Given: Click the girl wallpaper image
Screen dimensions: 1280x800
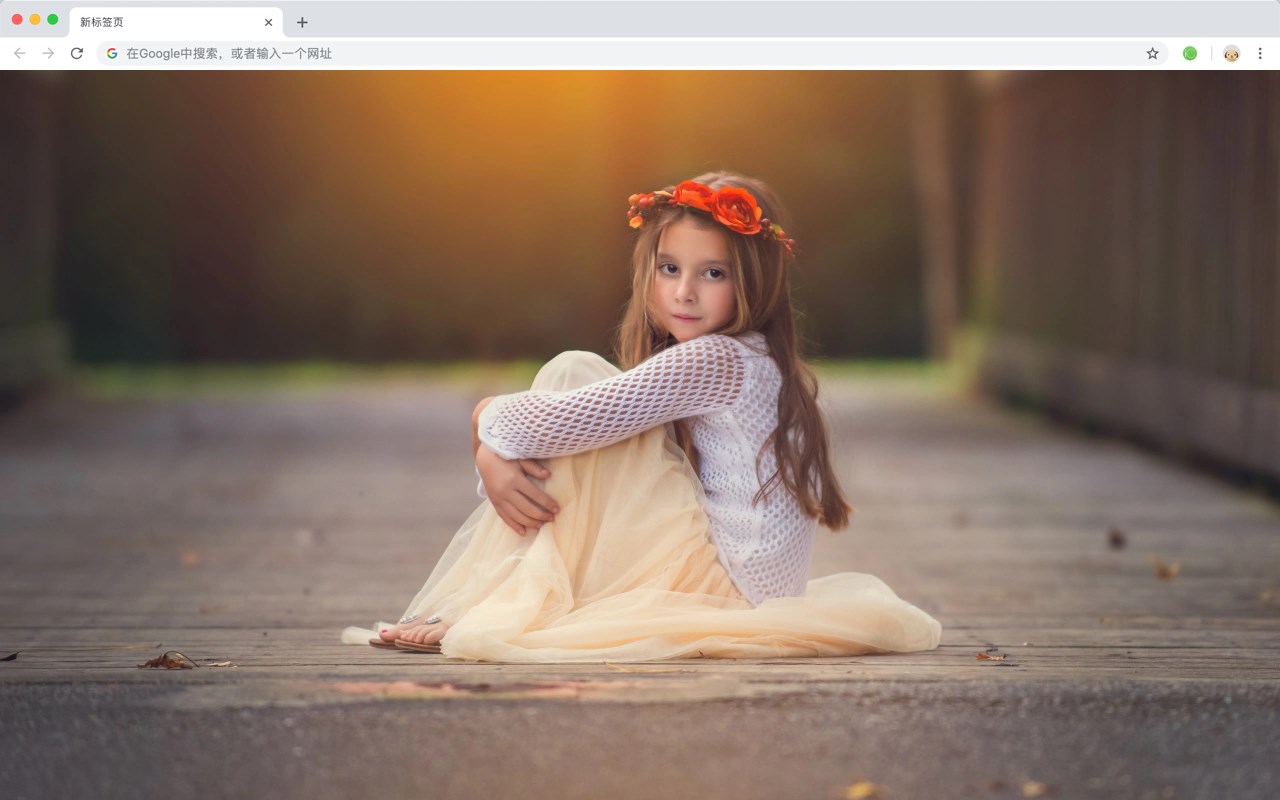Looking at the screenshot, I should click(640, 435).
